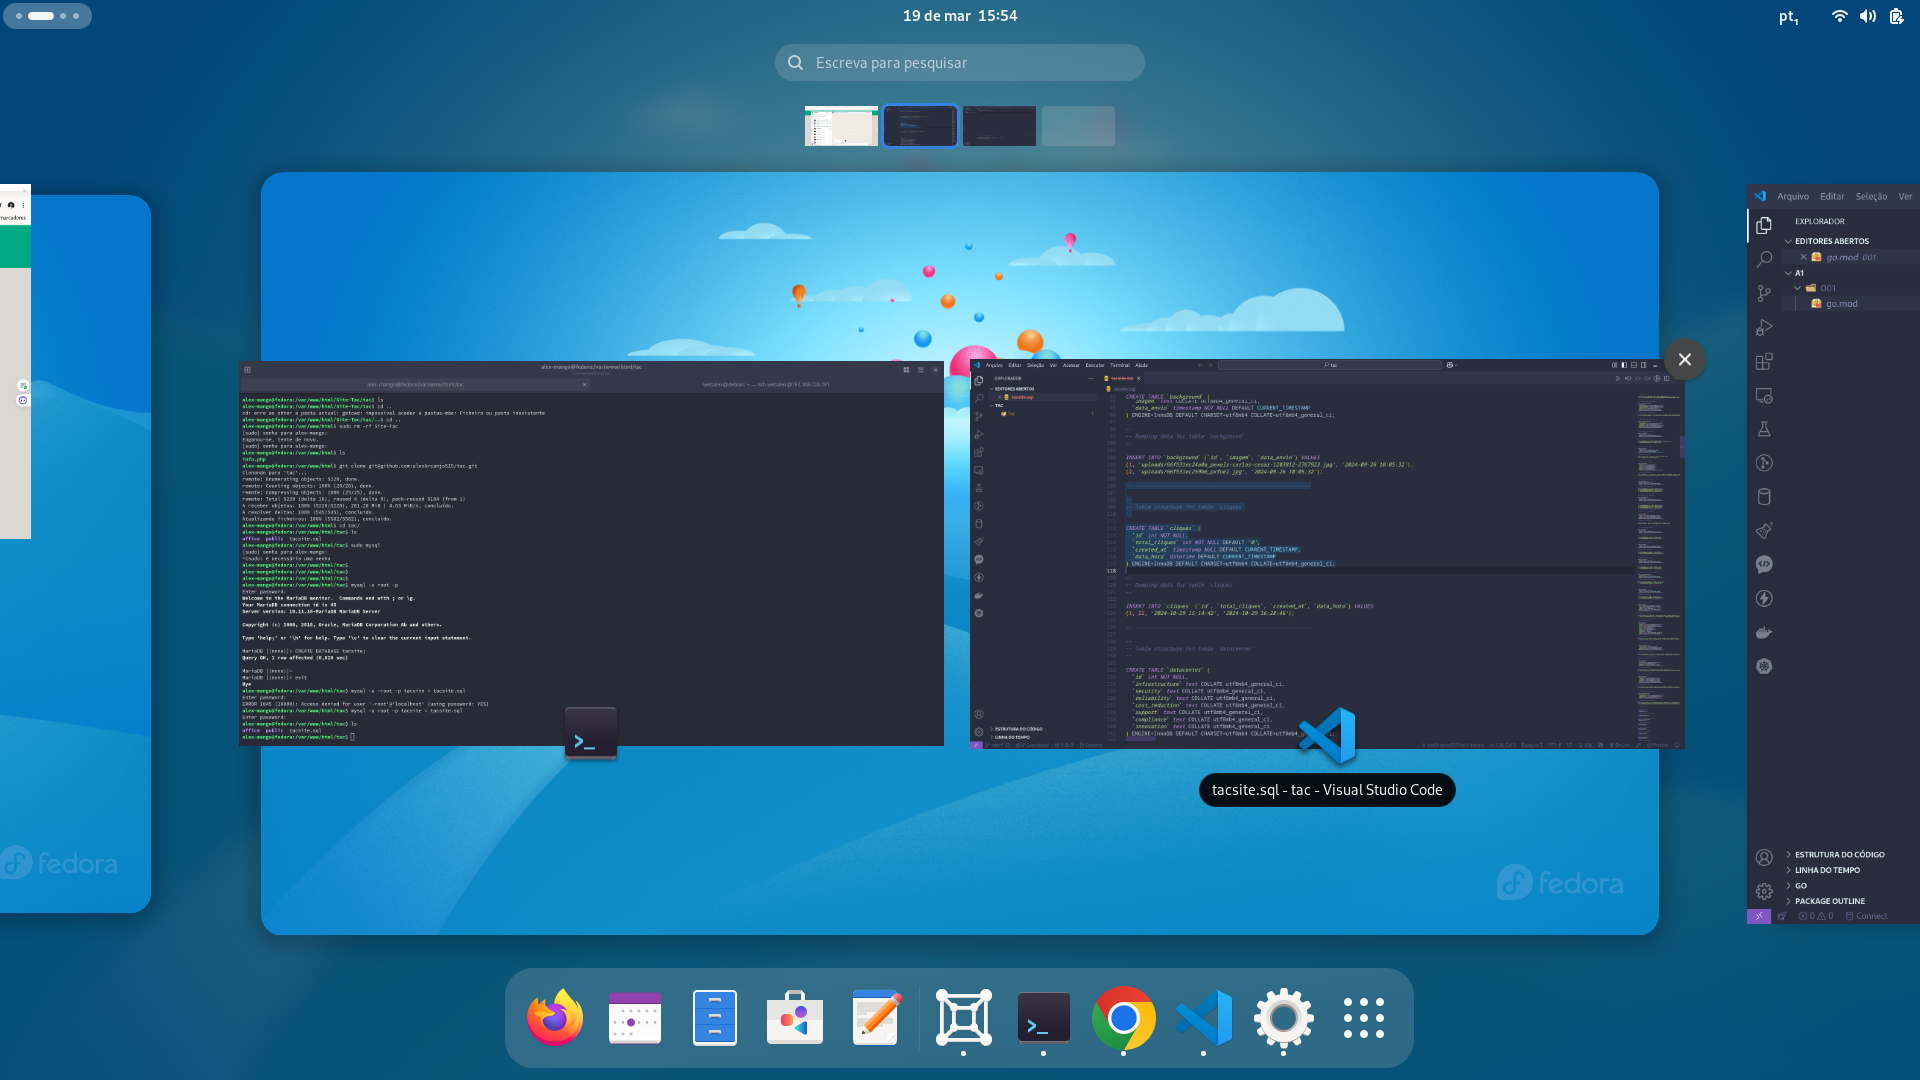Expand PACKAGE OUTLINE section
The width and height of the screenshot is (1920, 1080).
point(1829,901)
